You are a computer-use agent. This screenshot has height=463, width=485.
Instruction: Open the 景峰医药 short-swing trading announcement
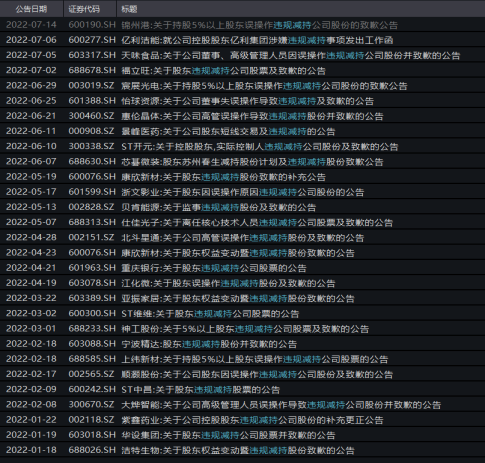coord(228,131)
